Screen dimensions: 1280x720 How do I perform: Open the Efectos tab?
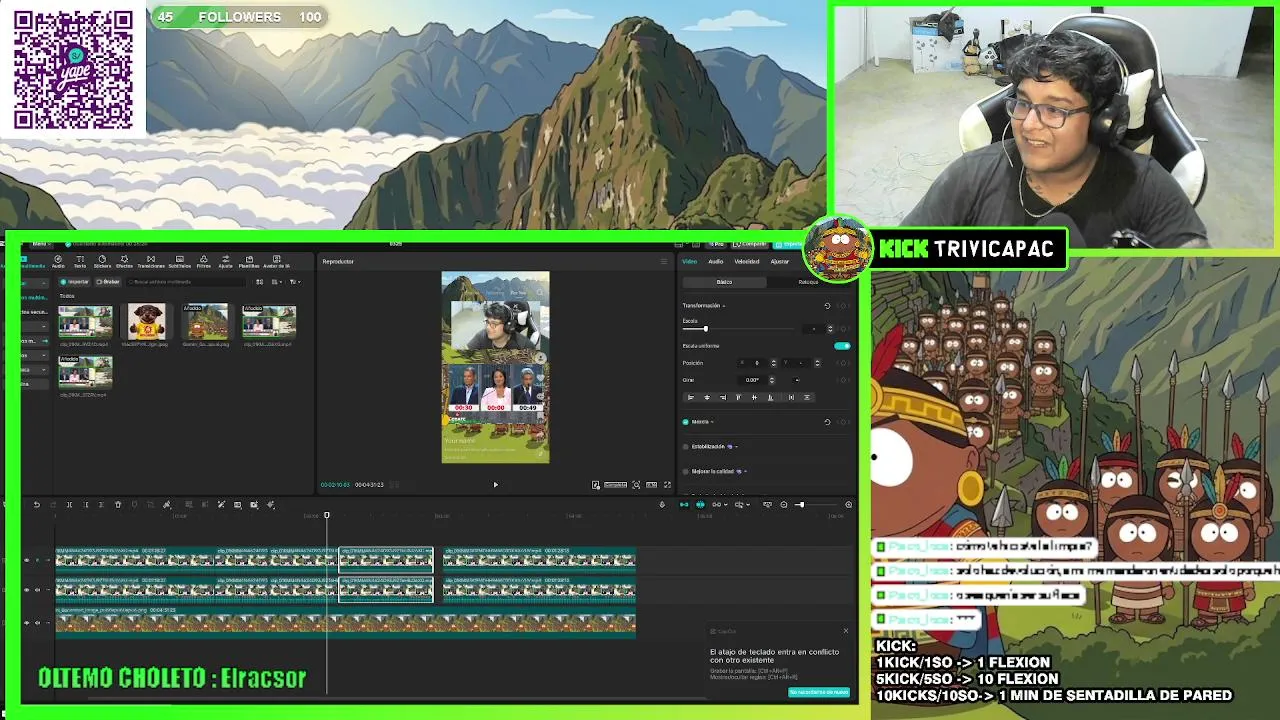pos(124,261)
